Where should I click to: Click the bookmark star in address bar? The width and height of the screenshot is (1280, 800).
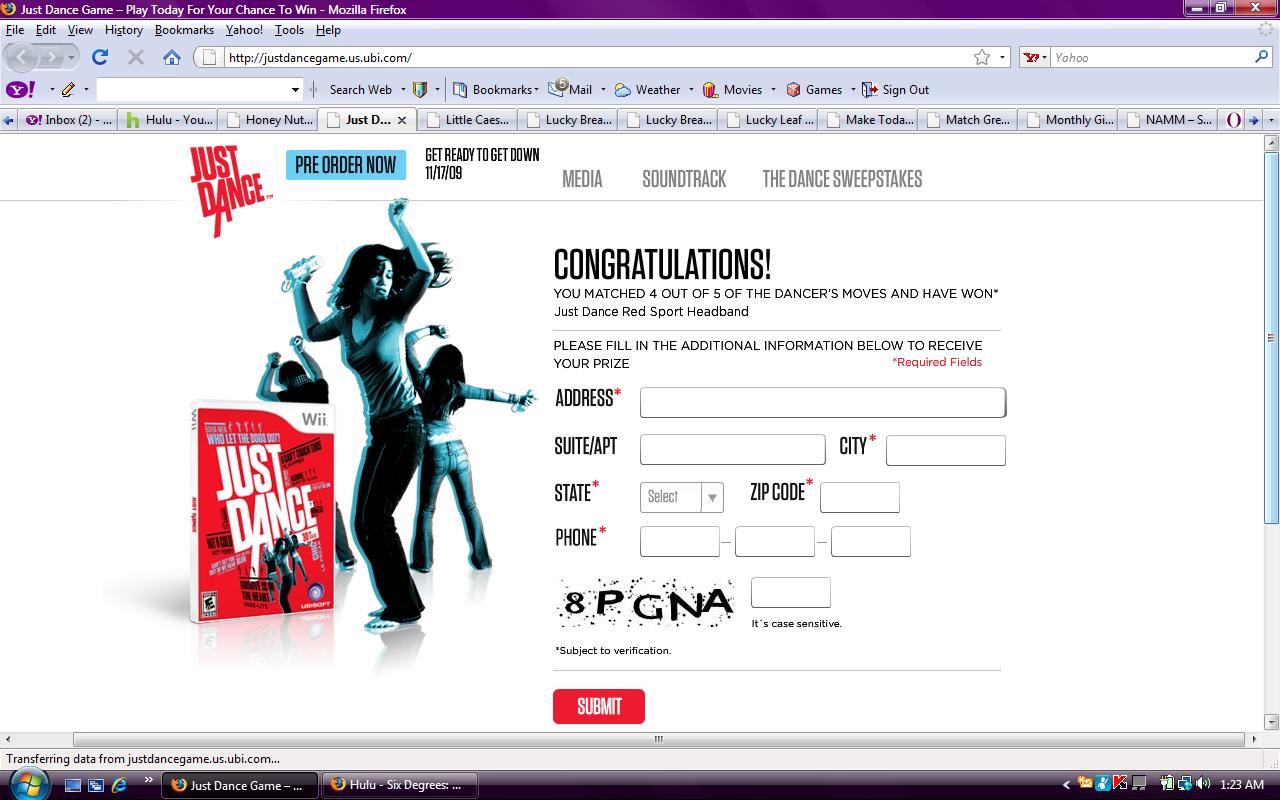pos(982,57)
